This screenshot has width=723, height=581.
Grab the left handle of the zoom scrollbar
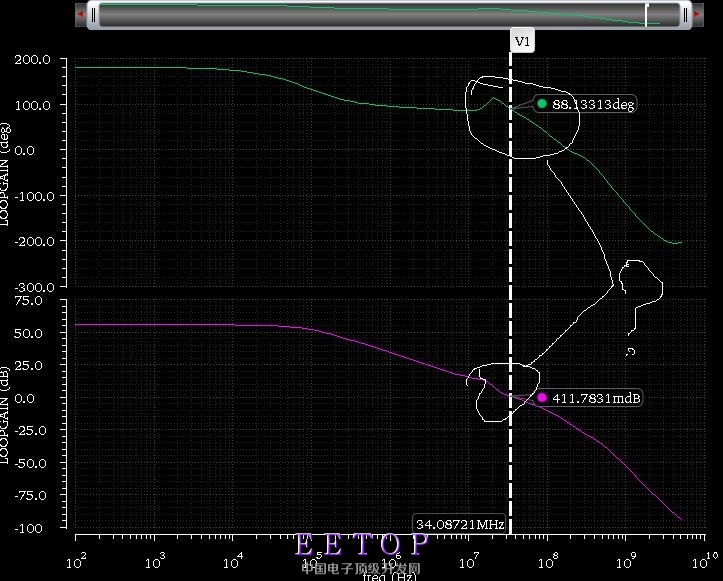(x=94, y=15)
